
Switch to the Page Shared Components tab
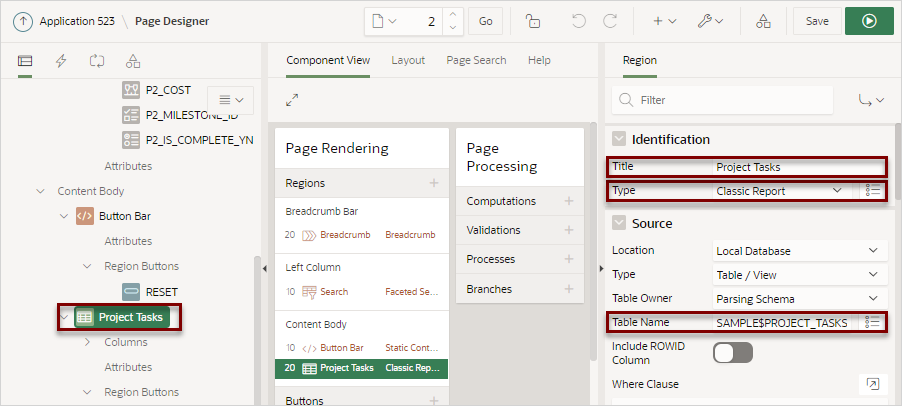[x=133, y=60]
